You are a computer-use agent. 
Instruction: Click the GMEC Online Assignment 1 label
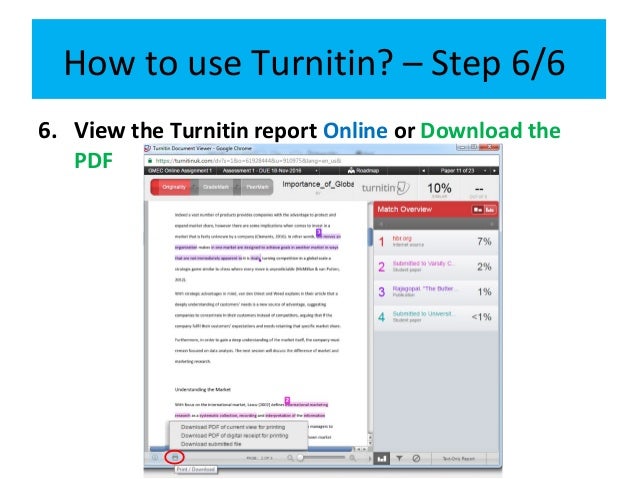tap(180, 171)
